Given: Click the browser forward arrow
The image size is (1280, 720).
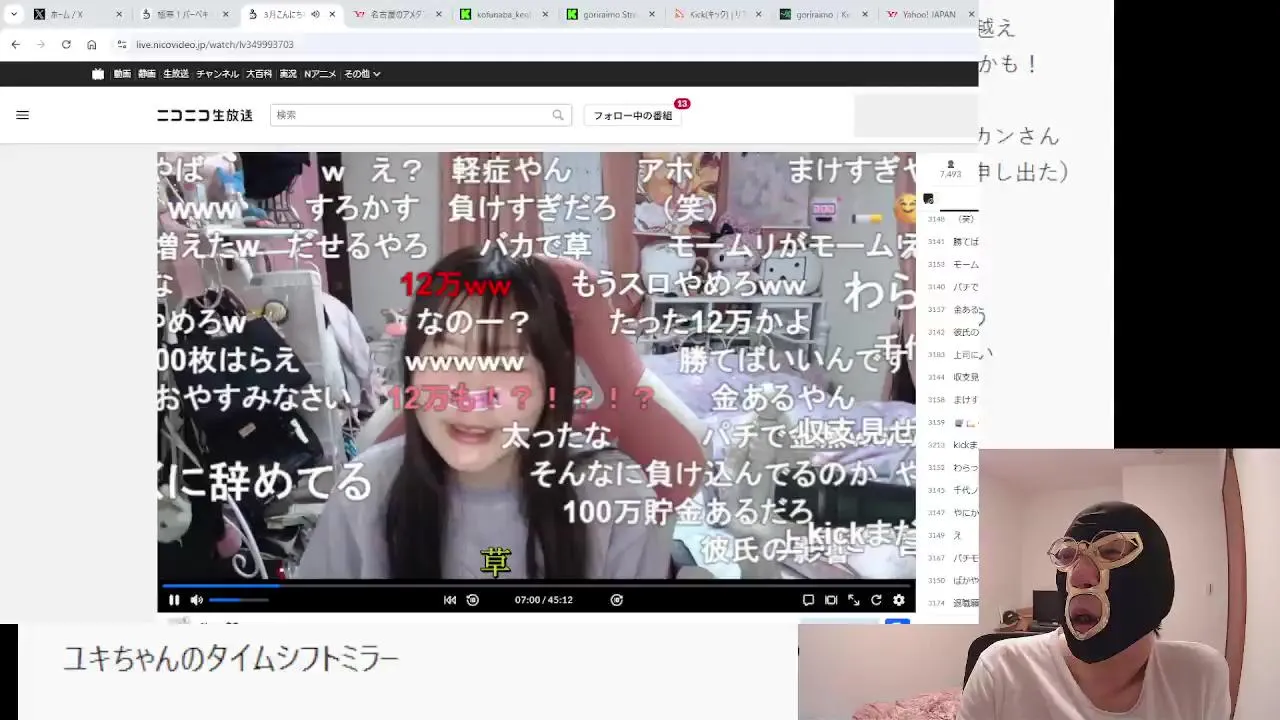Looking at the screenshot, I should [x=41, y=44].
